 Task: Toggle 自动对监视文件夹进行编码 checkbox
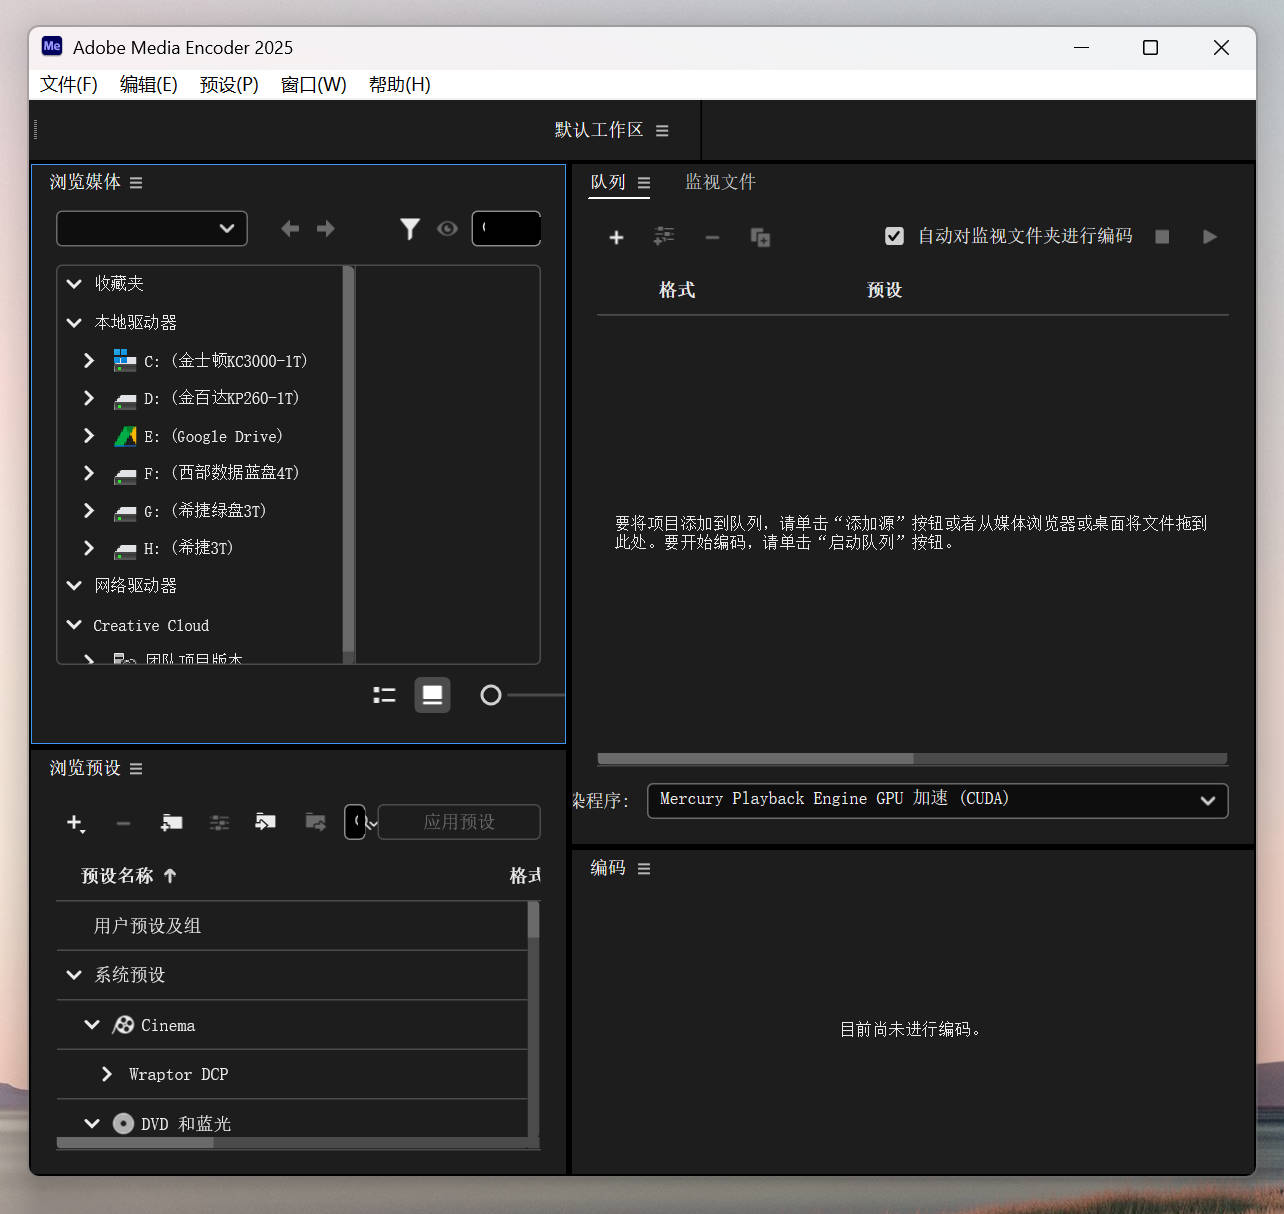click(x=894, y=236)
